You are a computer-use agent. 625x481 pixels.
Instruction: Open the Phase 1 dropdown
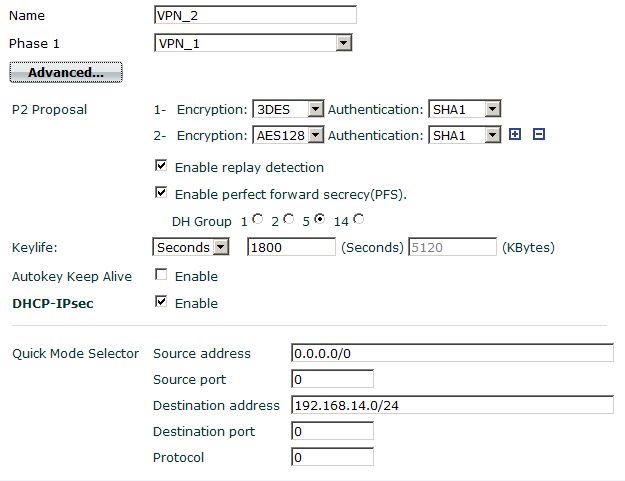coord(253,43)
